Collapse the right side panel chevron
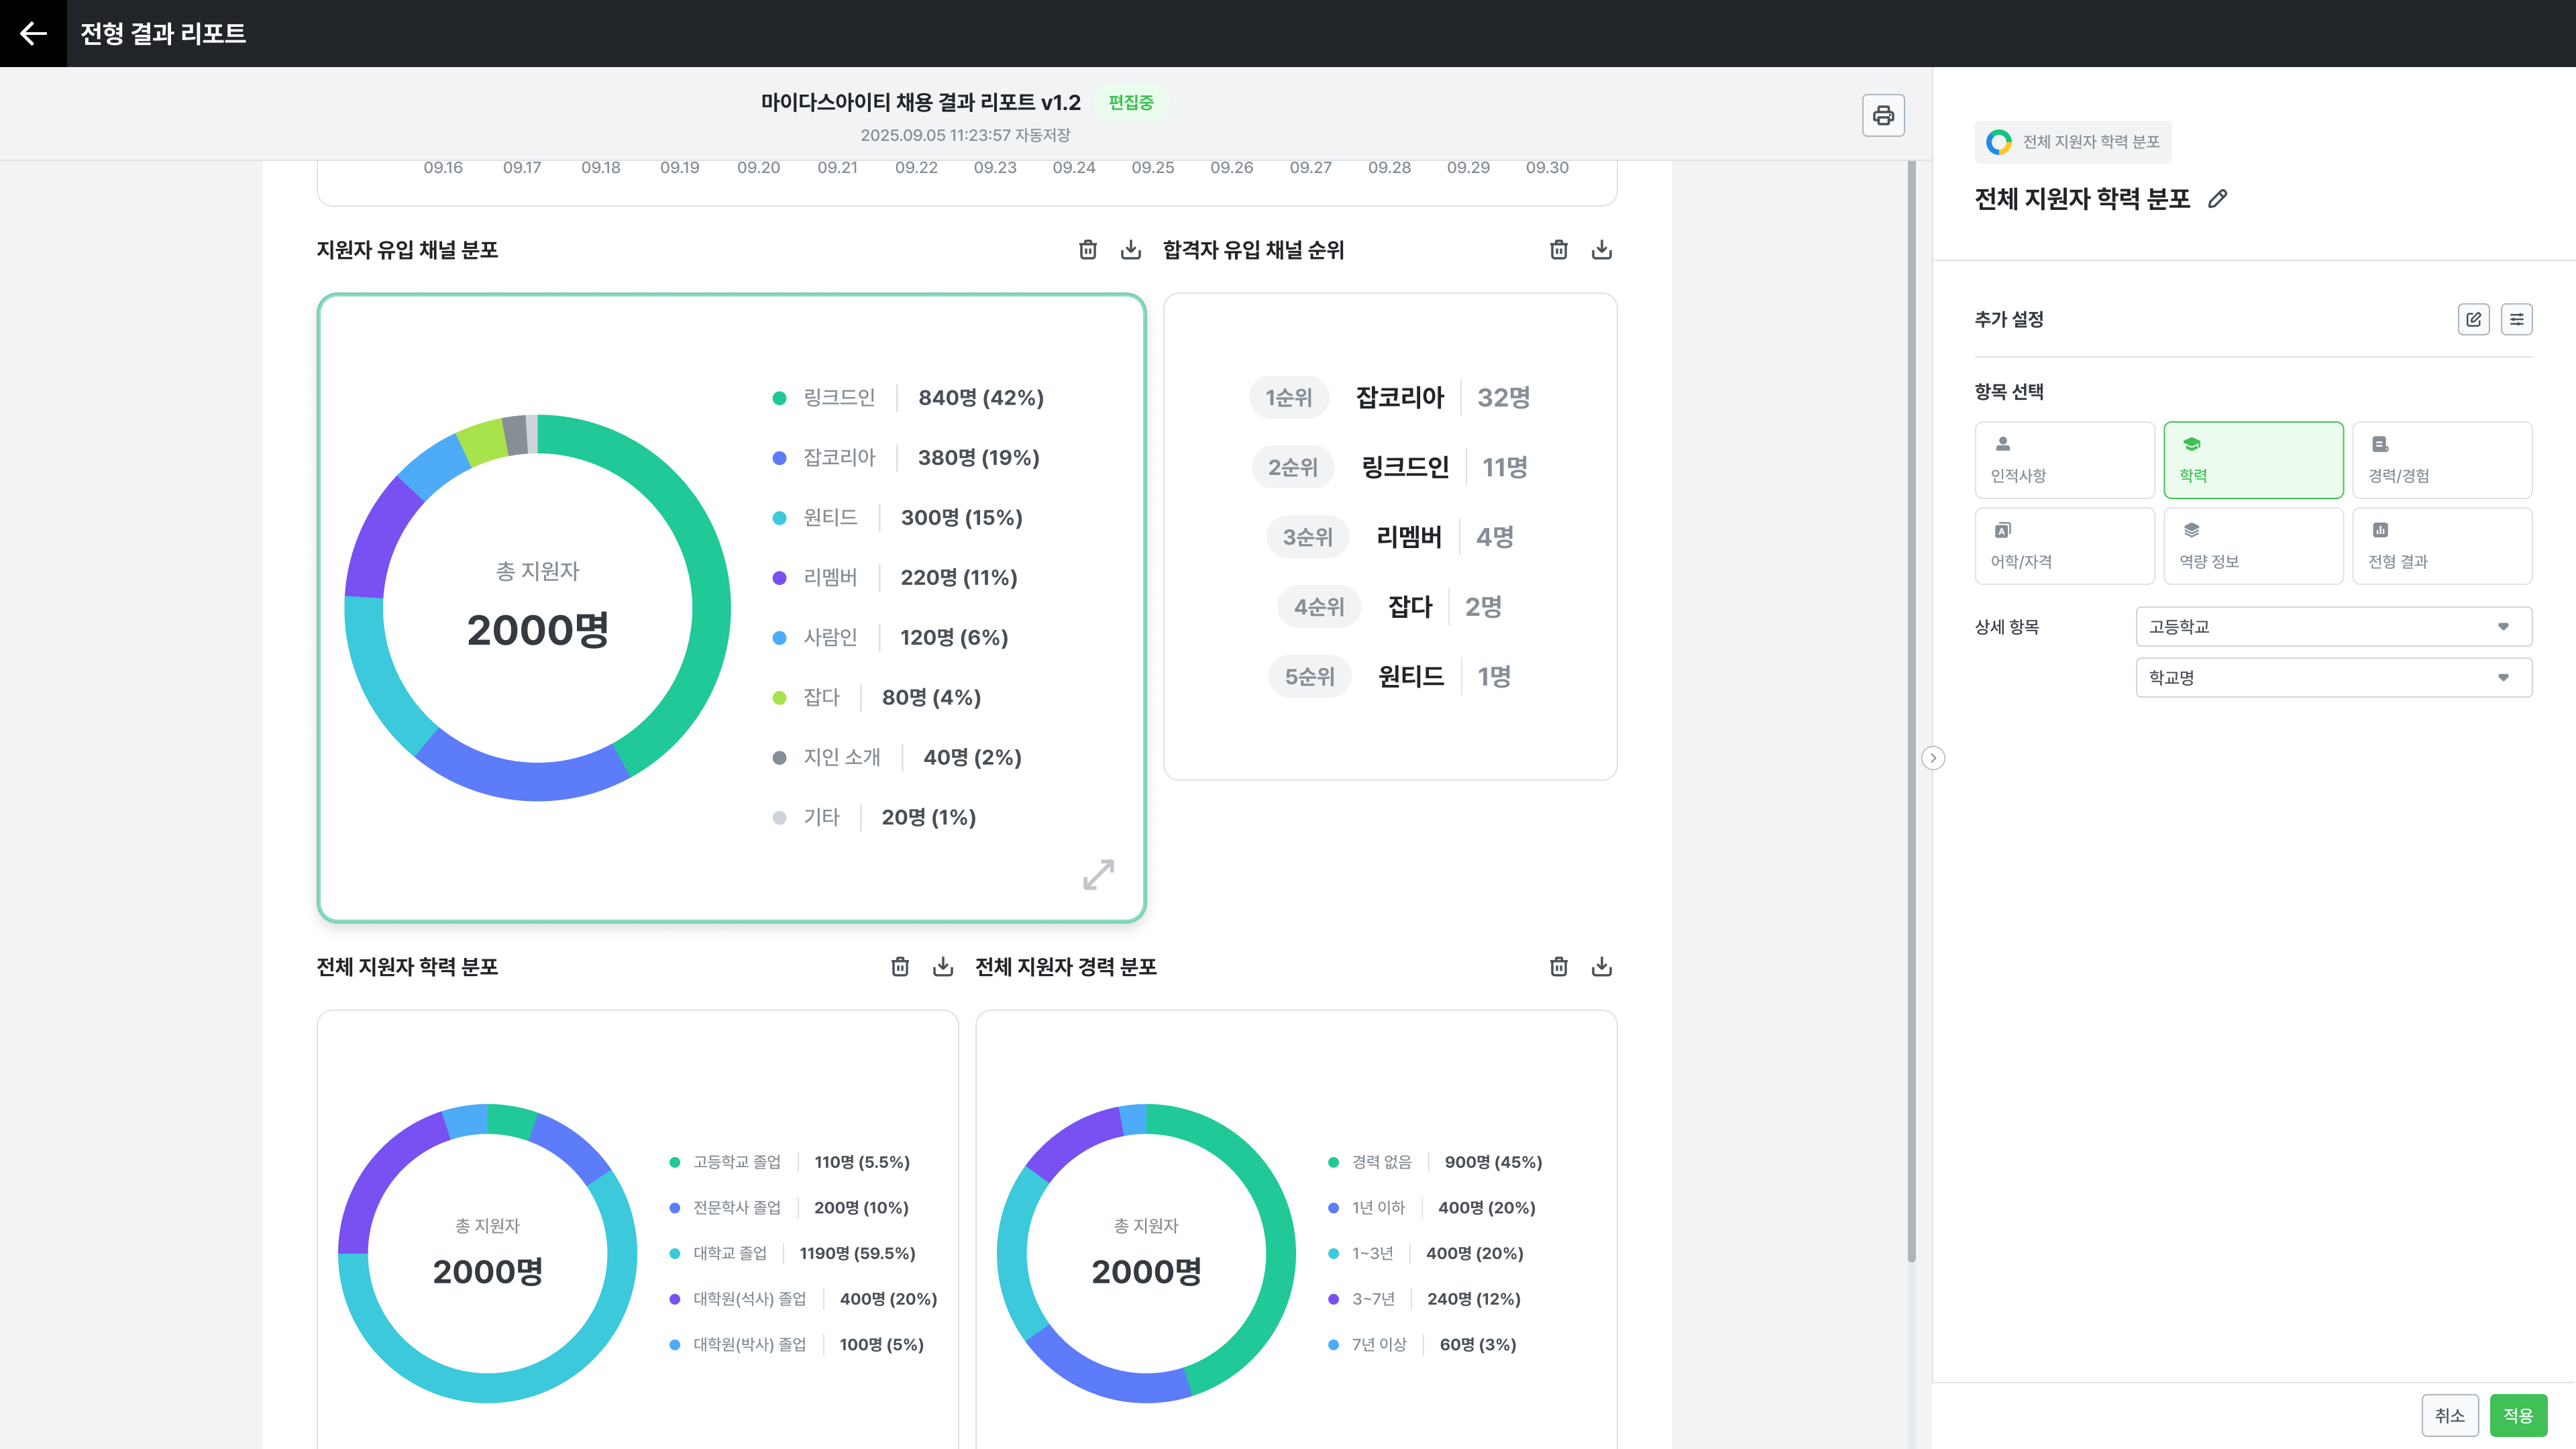 (x=1933, y=758)
